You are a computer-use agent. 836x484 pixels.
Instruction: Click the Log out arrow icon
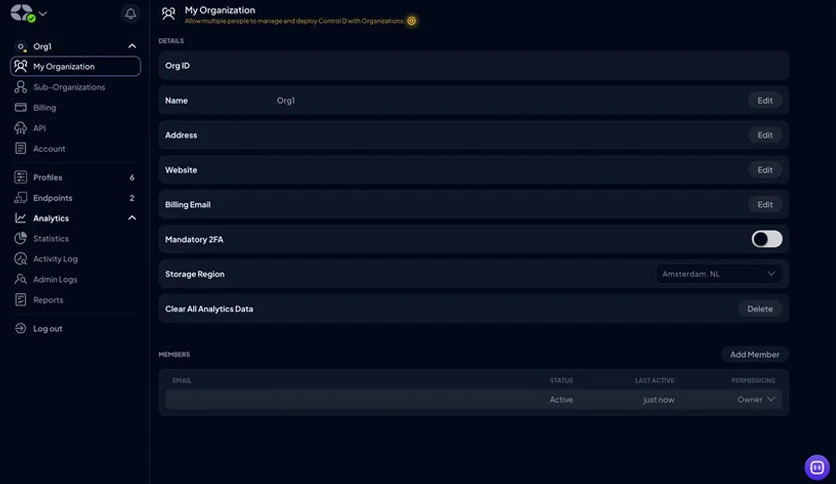tap(21, 328)
